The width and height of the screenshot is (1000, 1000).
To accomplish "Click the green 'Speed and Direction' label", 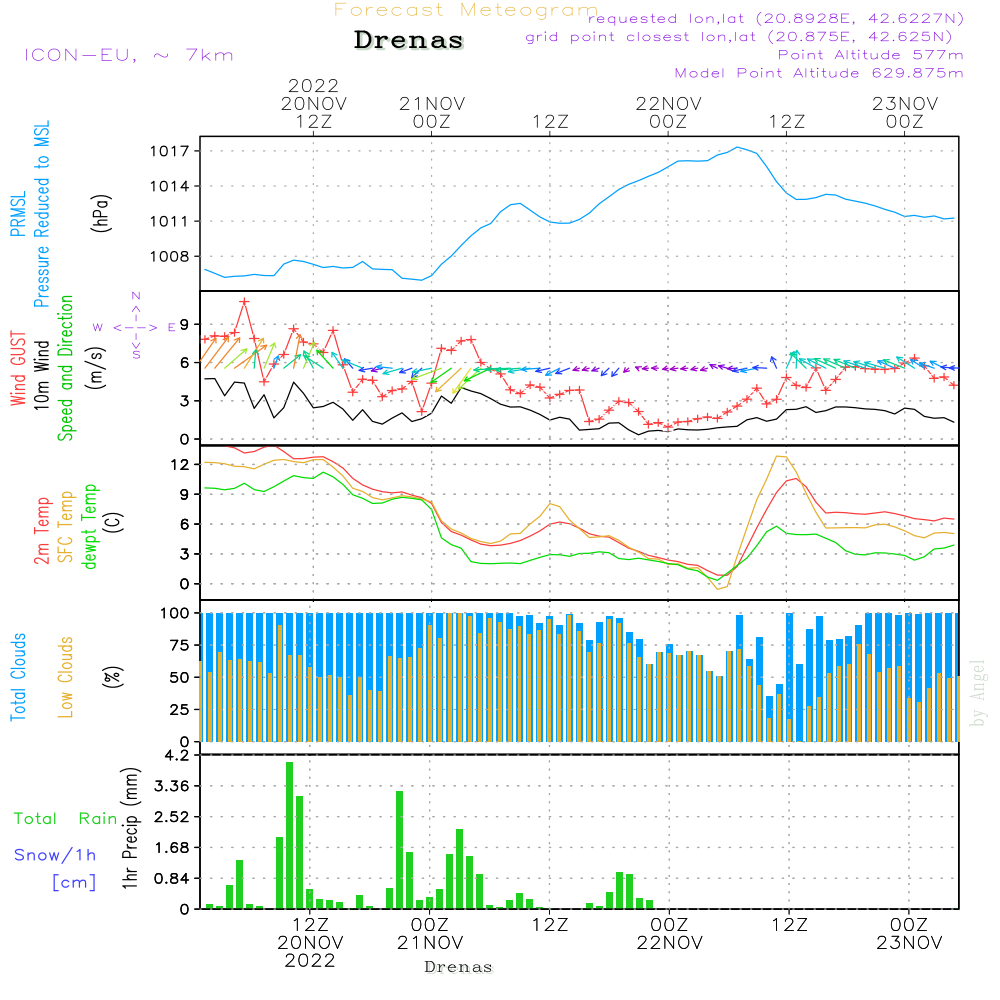I will tap(66, 368).
